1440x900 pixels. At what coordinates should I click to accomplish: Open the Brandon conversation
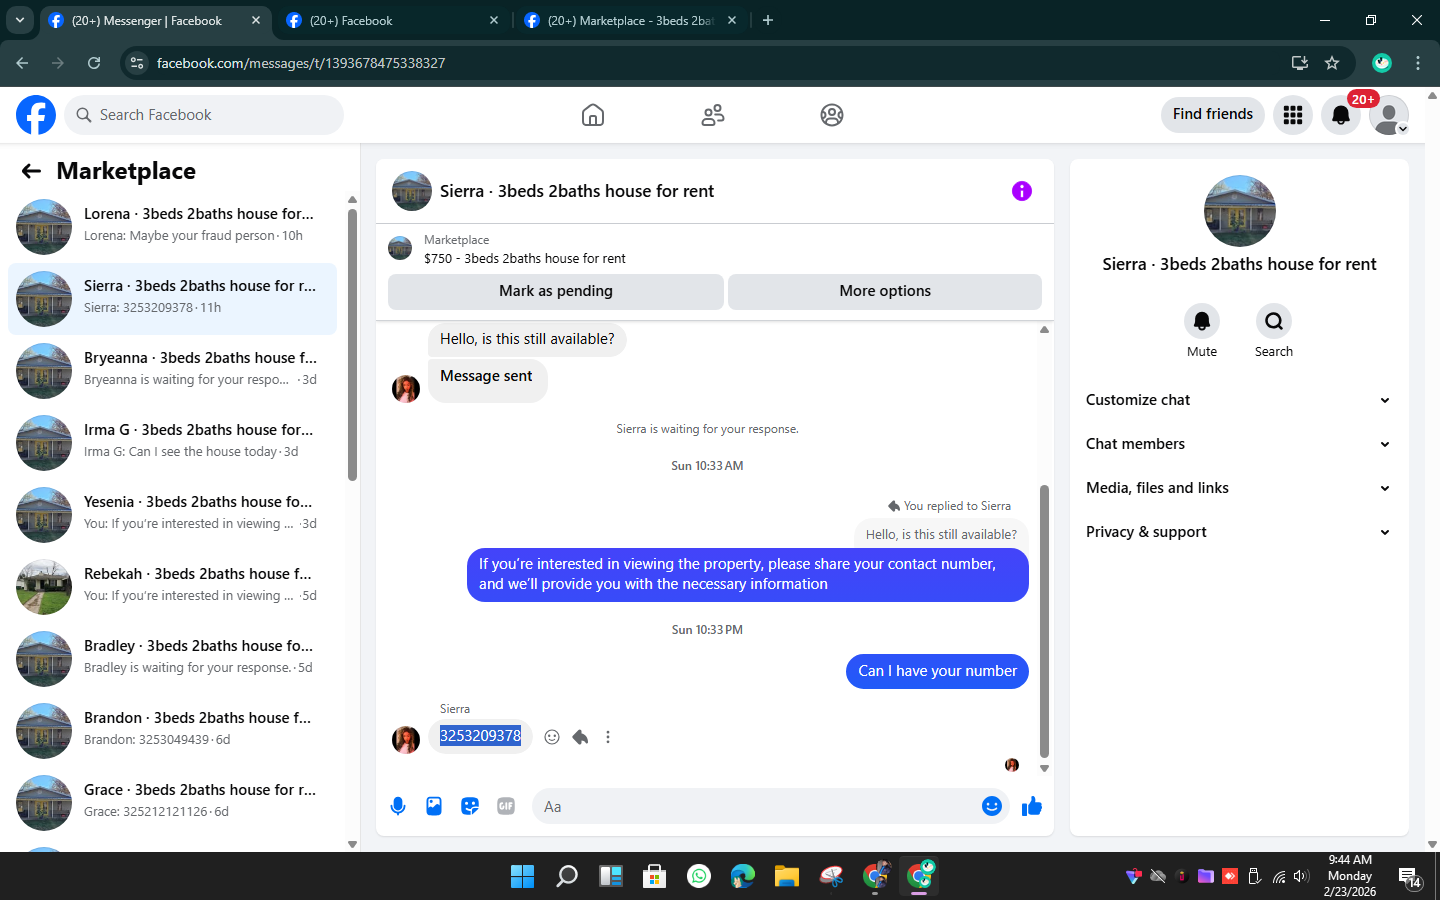[172, 731]
